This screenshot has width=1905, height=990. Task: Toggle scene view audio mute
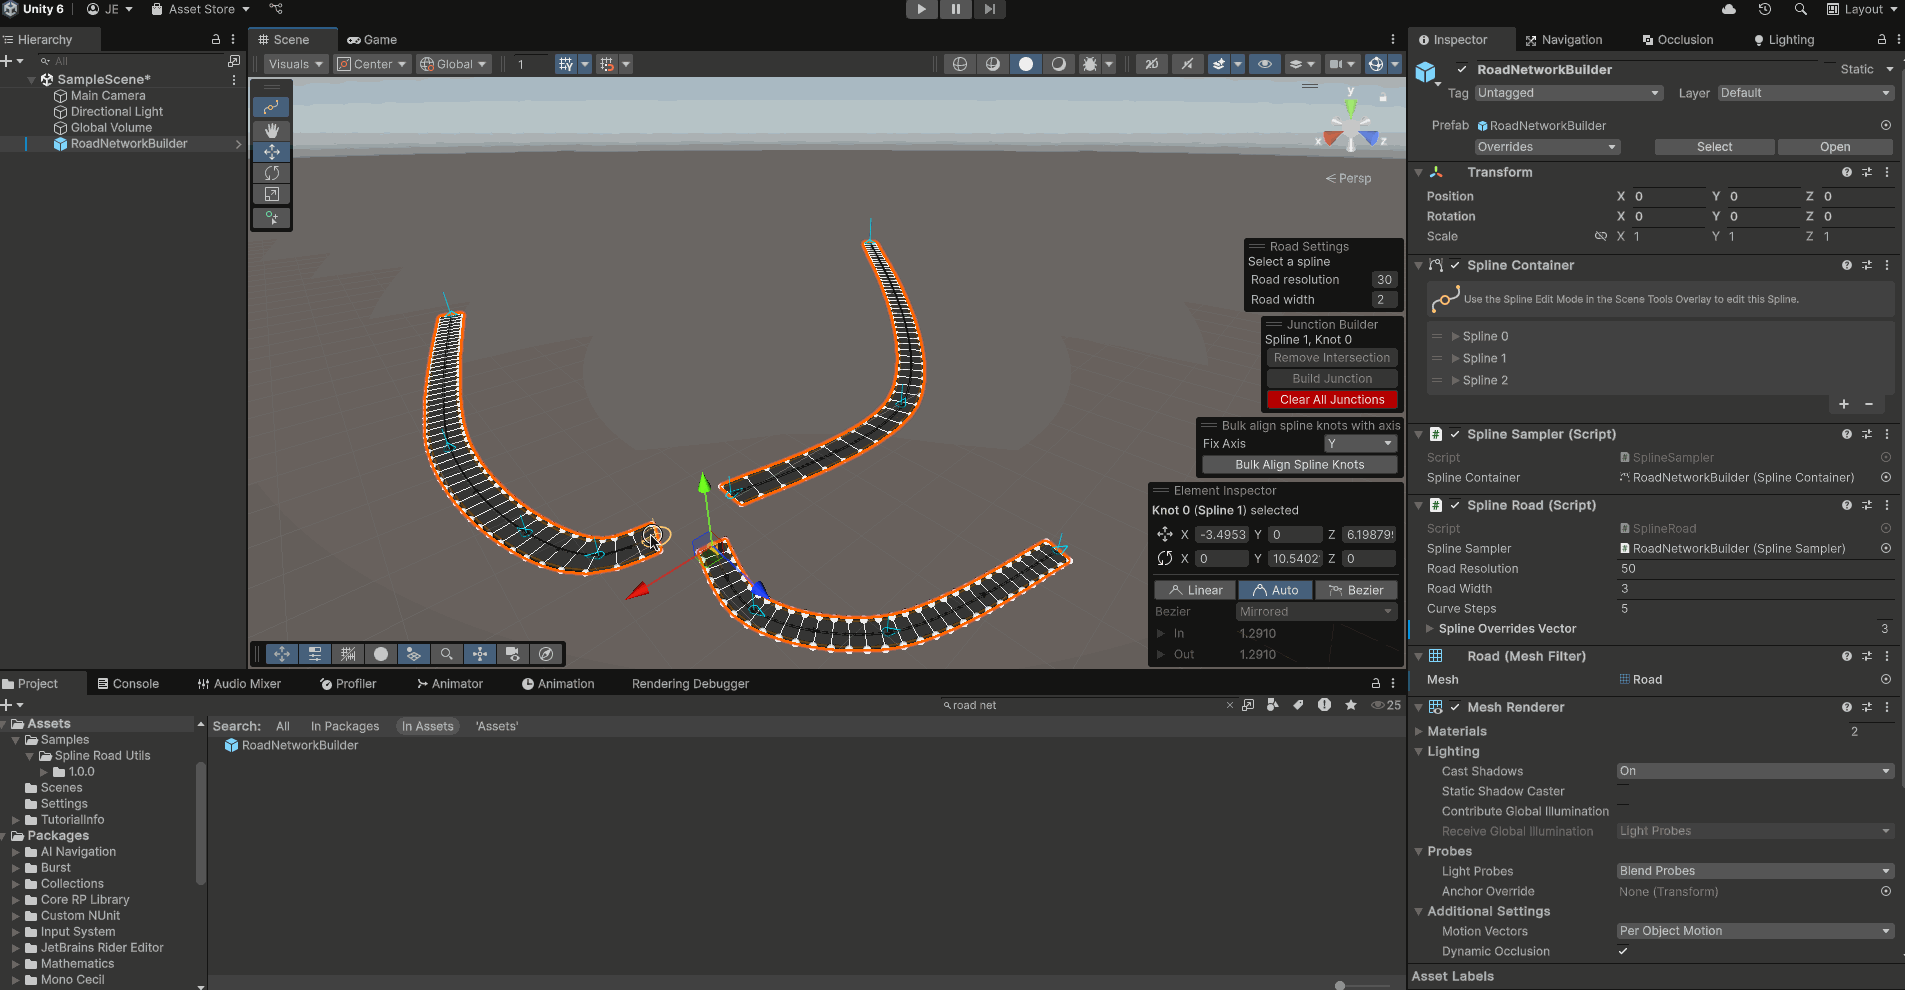1187,64
